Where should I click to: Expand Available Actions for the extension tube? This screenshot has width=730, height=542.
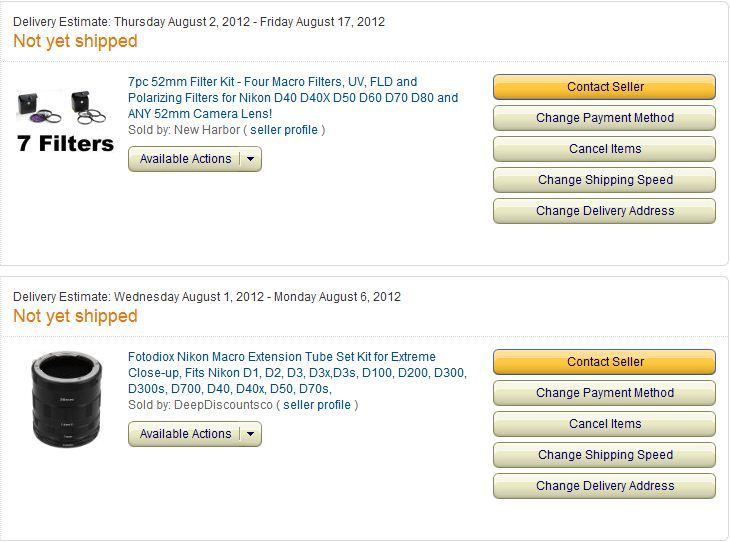pos(185,434)
